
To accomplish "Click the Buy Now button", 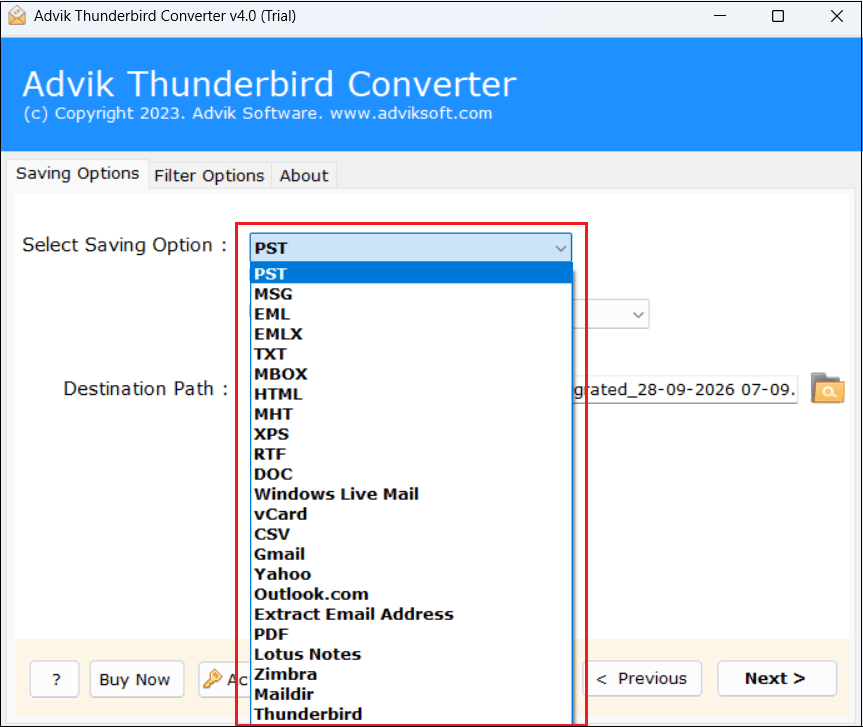I will 136,679.
